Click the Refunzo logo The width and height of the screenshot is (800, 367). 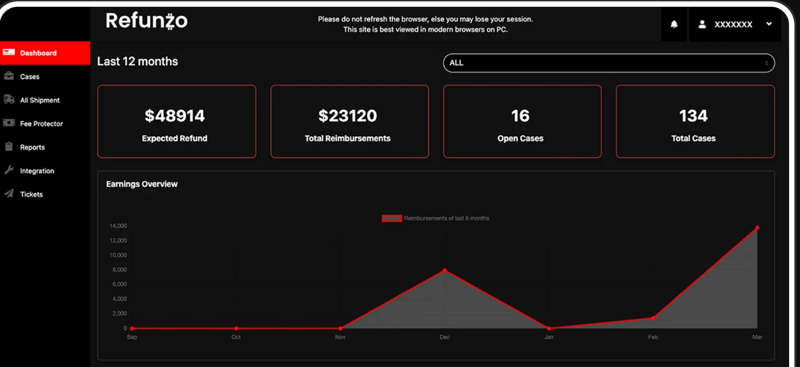[x=146, y=21]
